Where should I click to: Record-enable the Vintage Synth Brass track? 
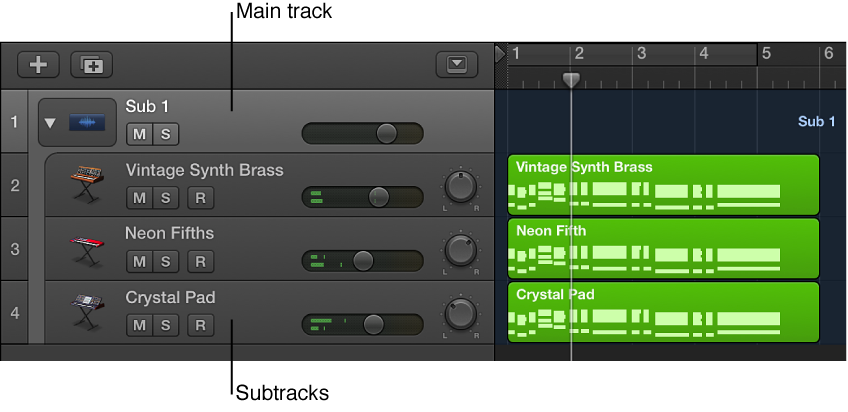click(x=201, y=198)
